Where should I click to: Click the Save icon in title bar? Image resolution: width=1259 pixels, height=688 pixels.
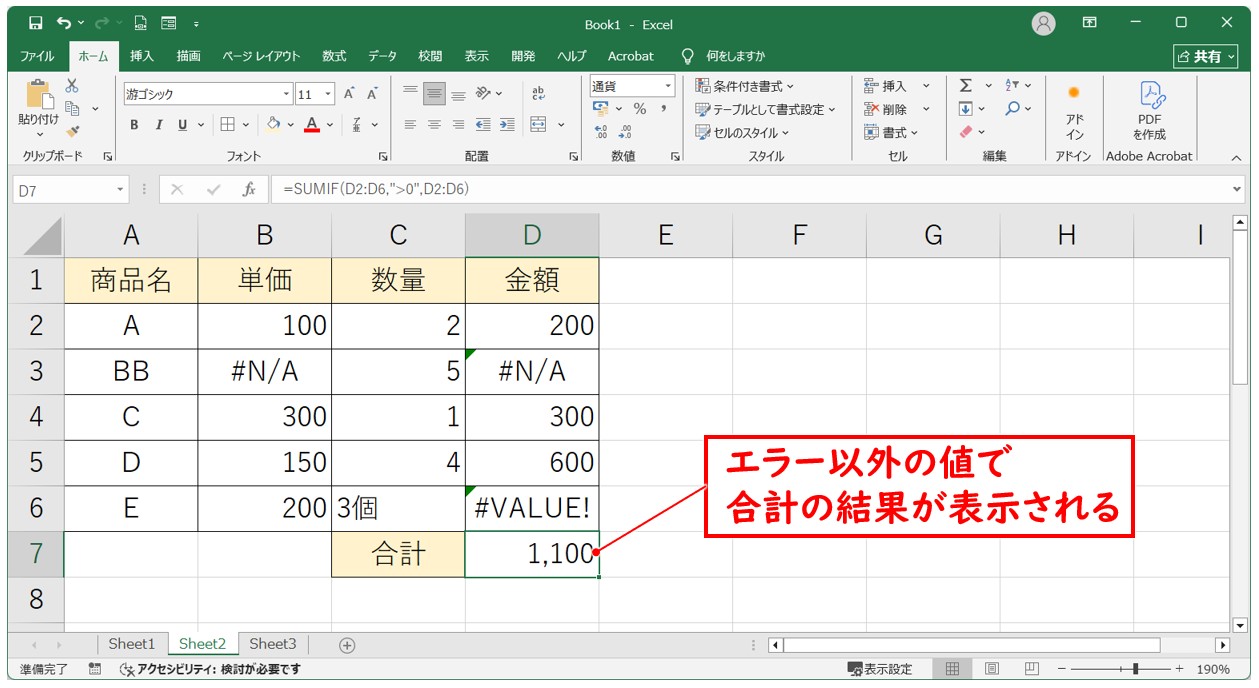tap(36, 23)
